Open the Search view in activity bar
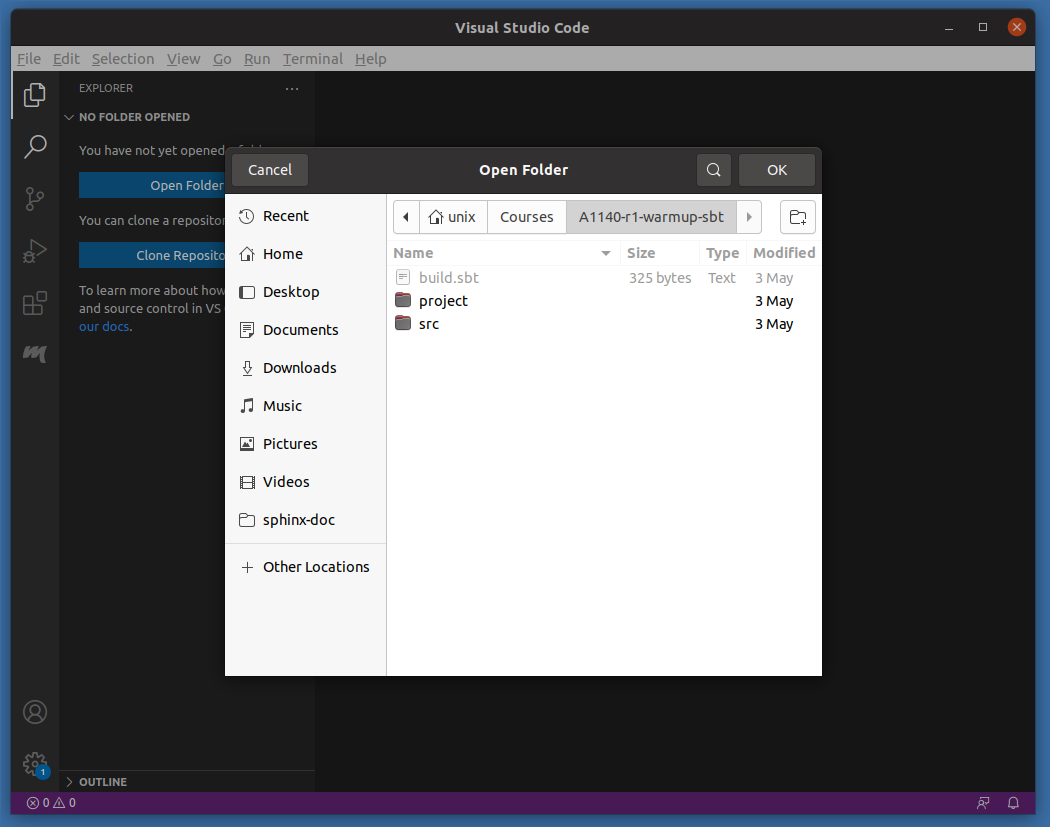Viewport: 1050px width, 827px height. pos(35,147)
